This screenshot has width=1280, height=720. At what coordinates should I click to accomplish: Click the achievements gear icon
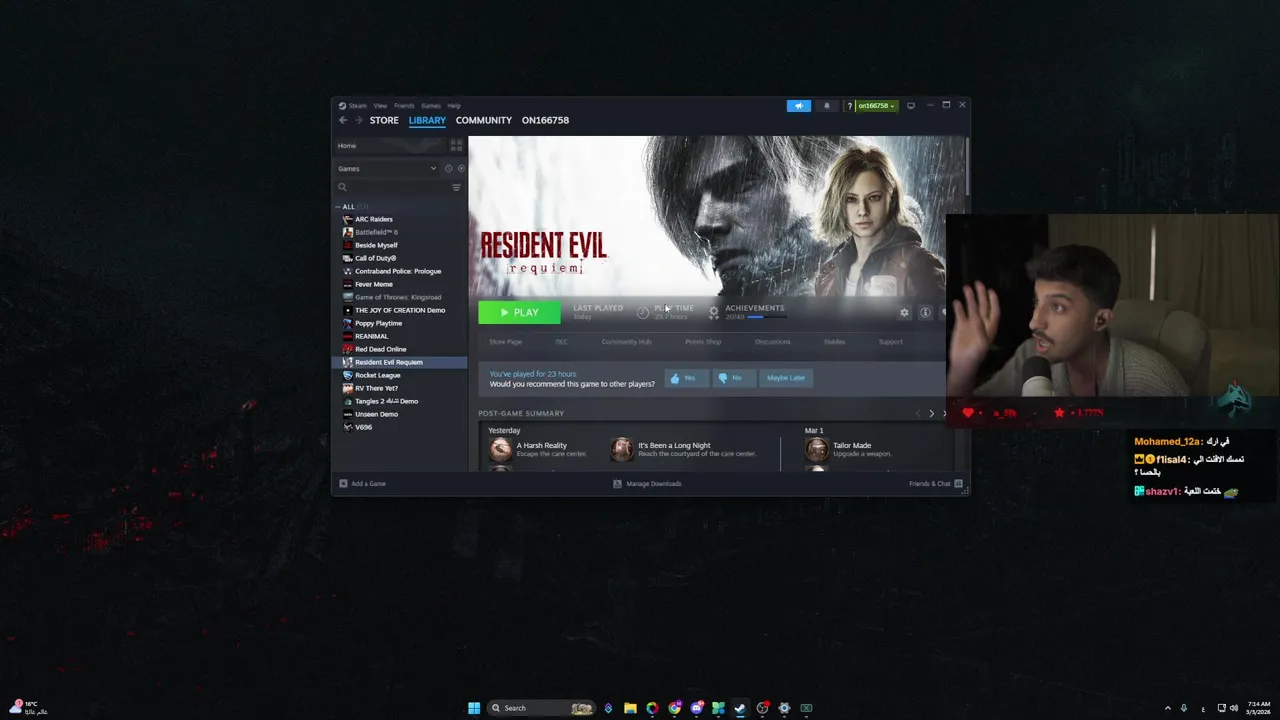pyautogui.click(x=713, y=312)
